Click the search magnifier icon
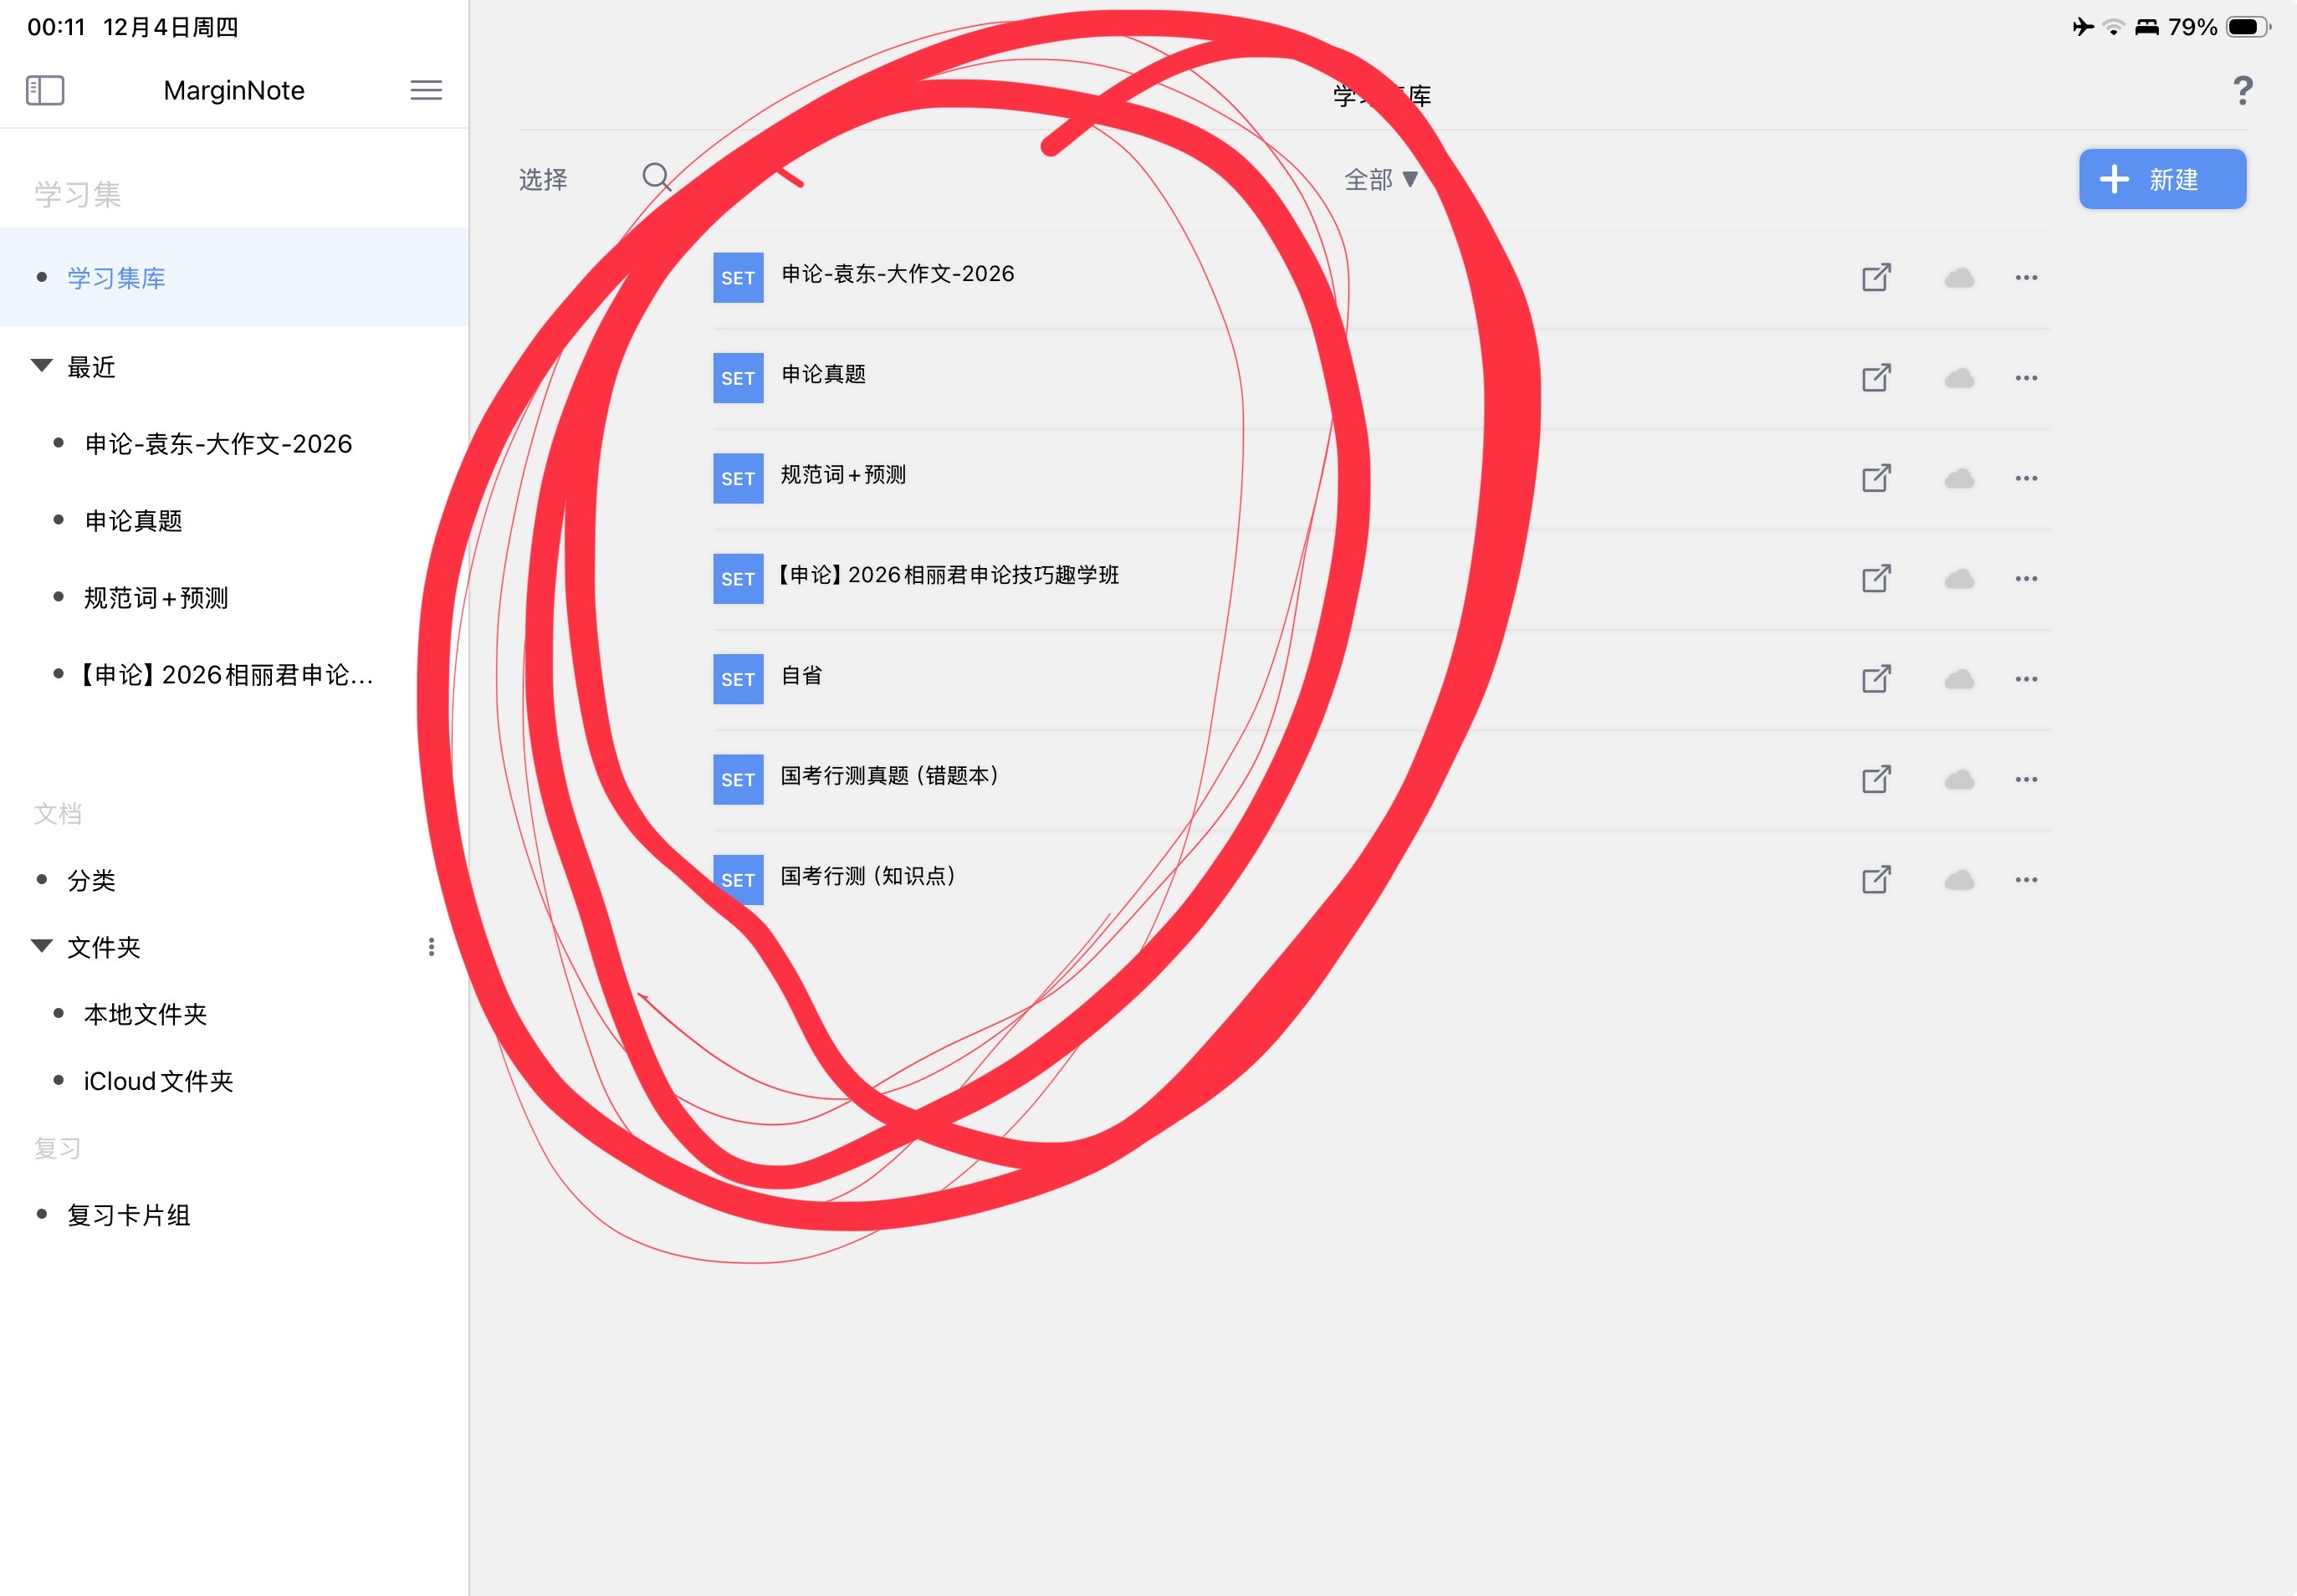2297x1596 pixels. pos(656,178)
